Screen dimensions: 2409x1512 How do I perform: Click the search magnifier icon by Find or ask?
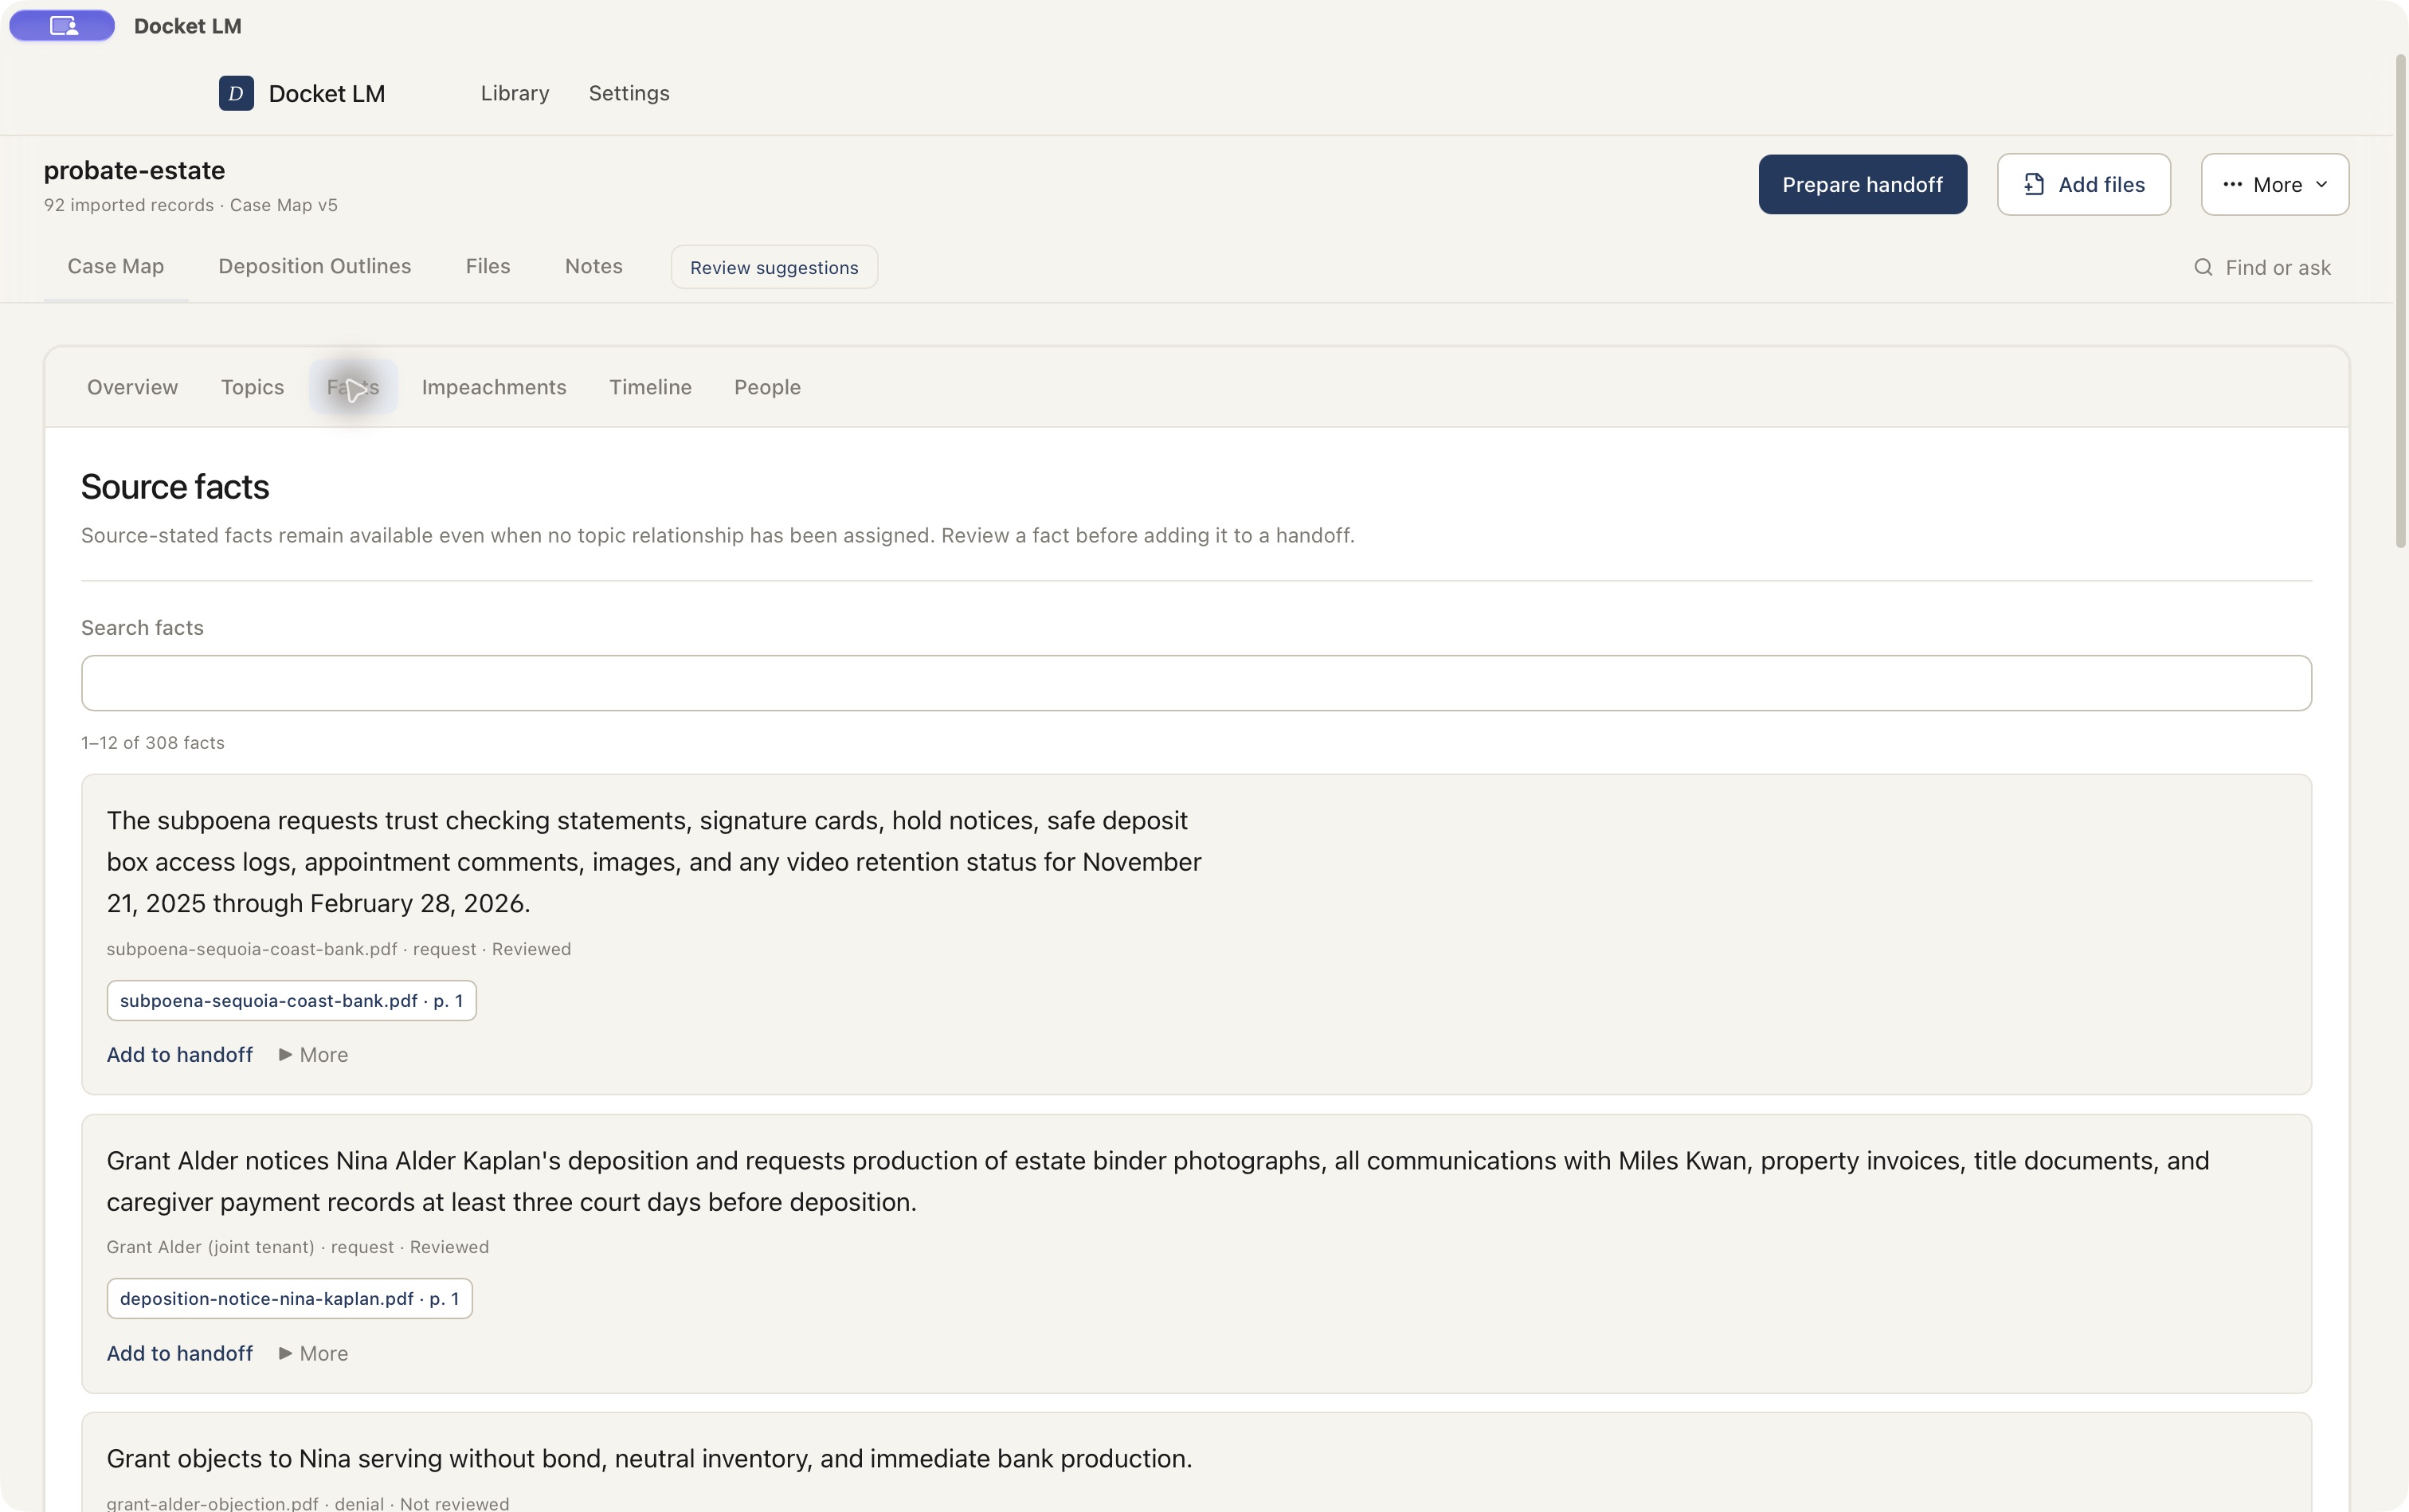[2203, 267]
